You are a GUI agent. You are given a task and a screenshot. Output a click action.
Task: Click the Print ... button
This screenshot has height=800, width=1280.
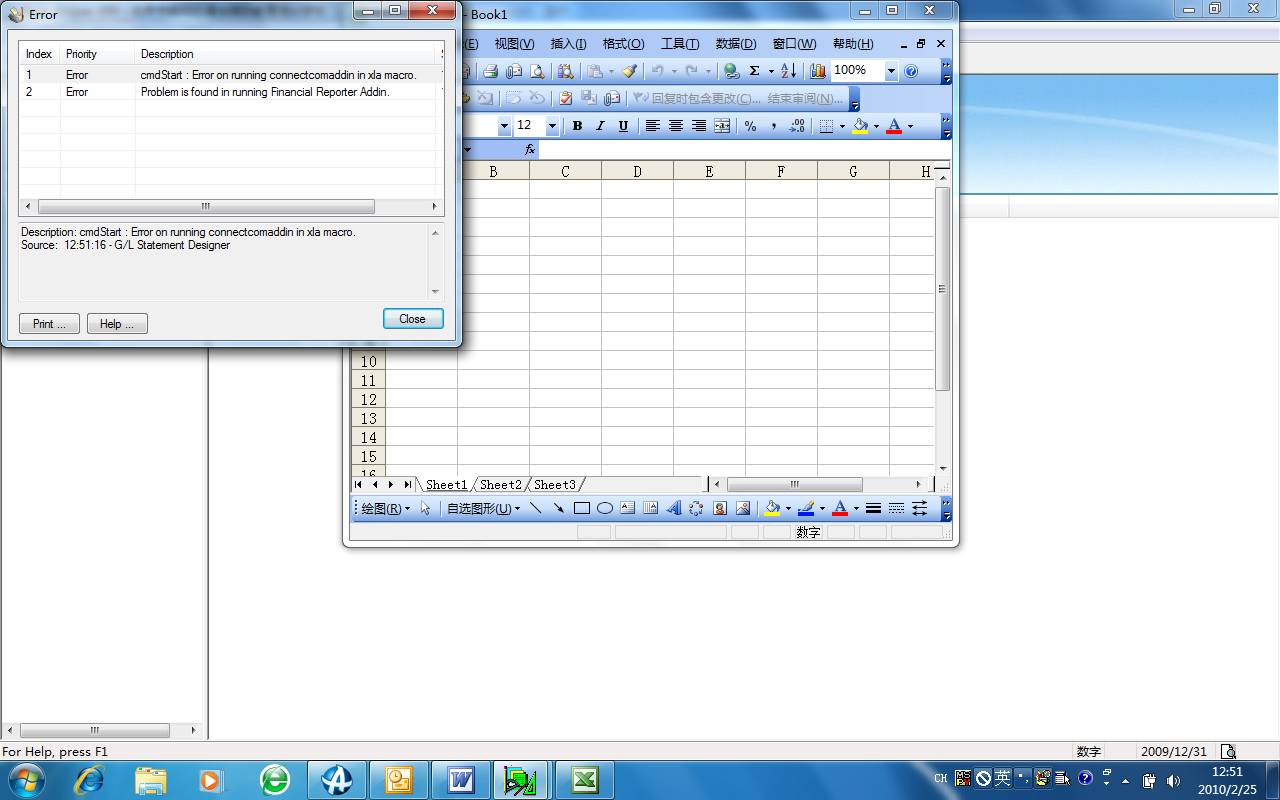click(x=49, y=324)
